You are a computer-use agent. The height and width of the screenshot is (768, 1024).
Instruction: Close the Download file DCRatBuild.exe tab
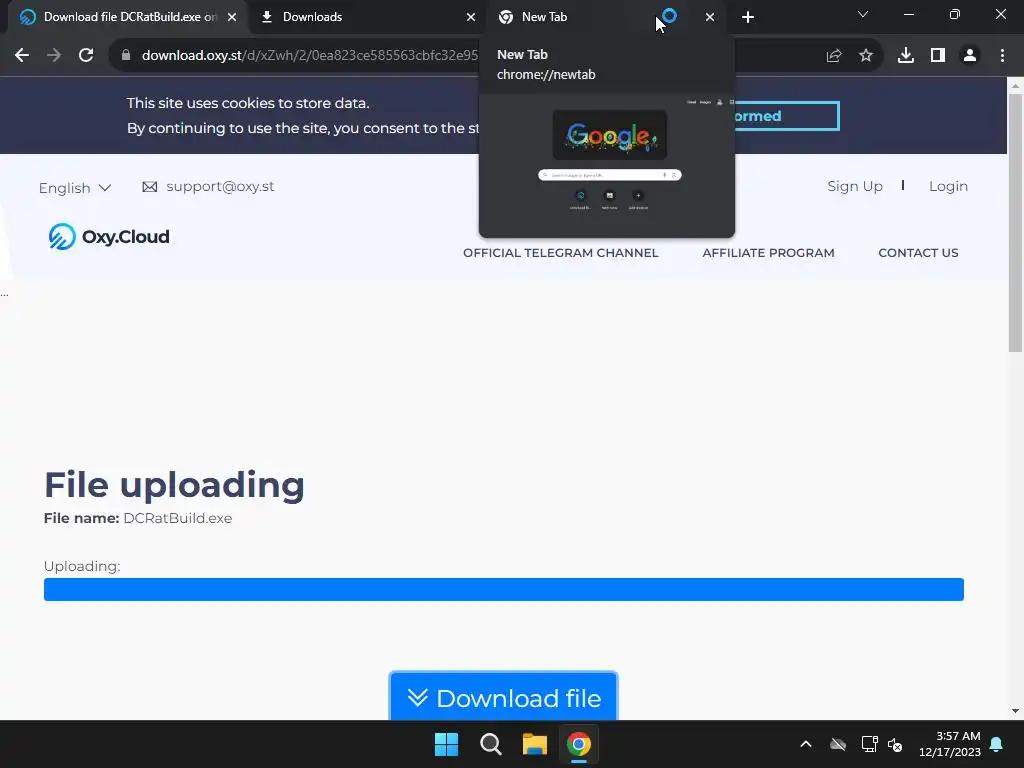pos(232,17)
